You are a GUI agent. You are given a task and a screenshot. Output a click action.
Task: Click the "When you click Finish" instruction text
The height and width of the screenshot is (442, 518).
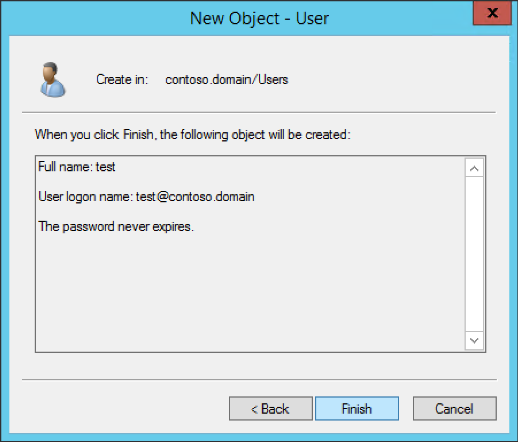[193, 135]
